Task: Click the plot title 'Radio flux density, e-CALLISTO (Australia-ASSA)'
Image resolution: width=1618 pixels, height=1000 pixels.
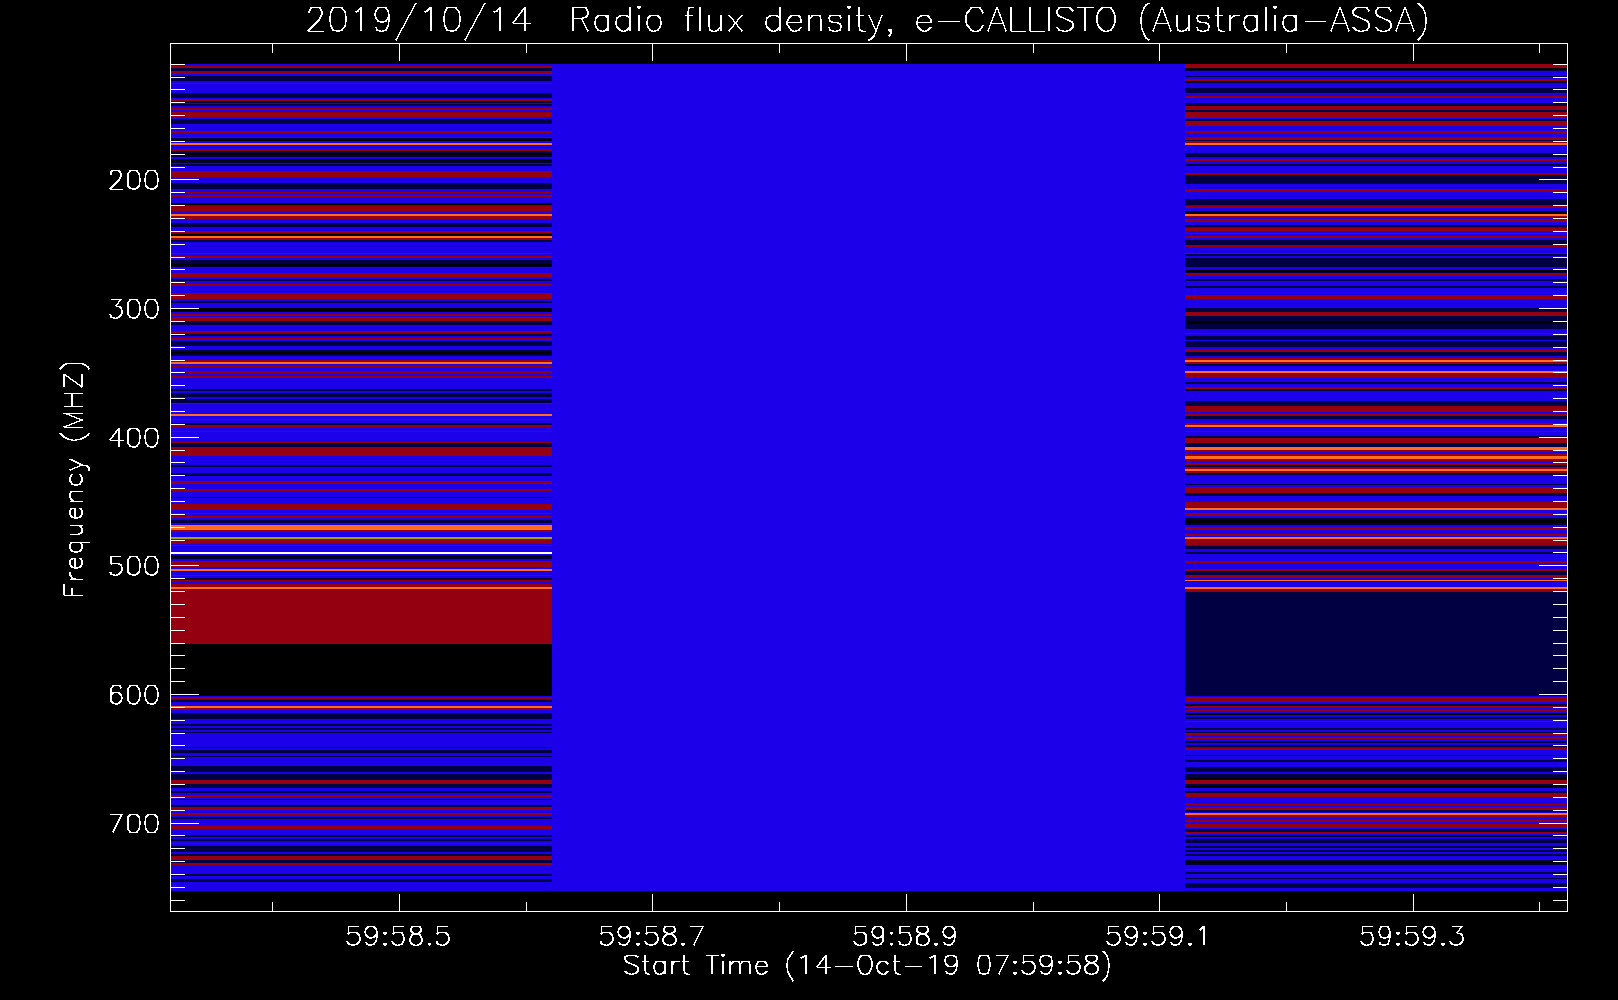Action: pyautogui.click(x=998, y=21)
